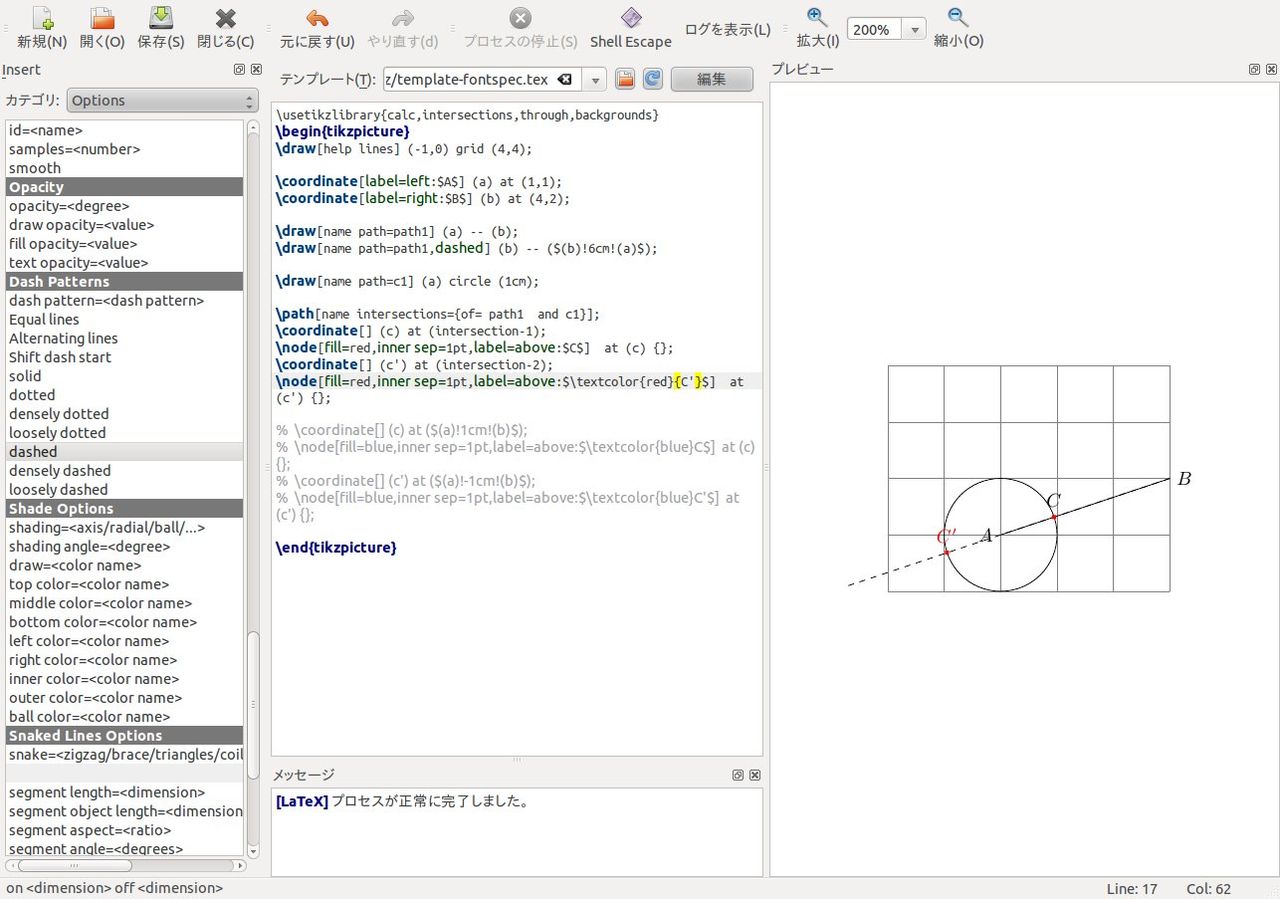Insert the densely dotted option
This screenshot has width=1280, height=899.
point(125,414)
